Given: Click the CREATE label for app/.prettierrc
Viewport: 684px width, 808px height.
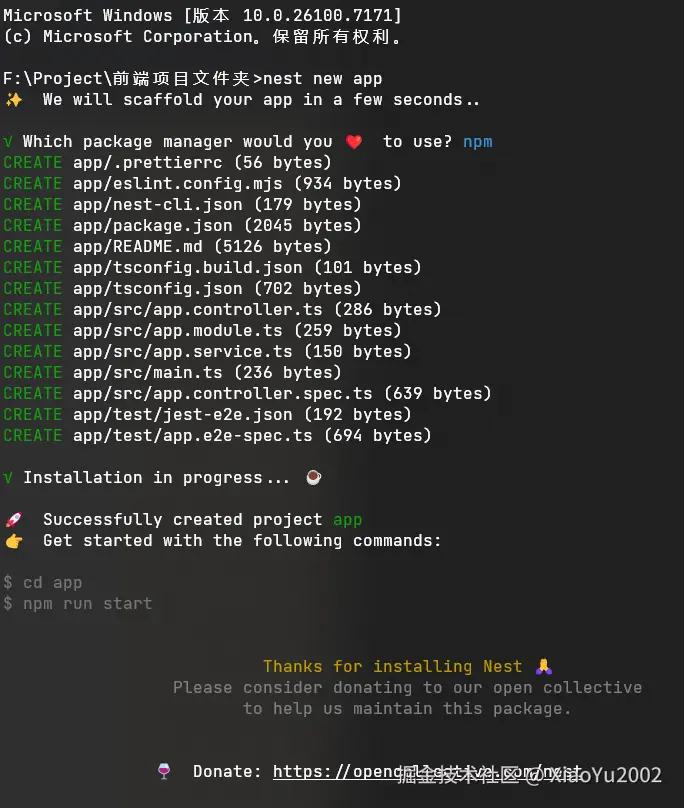Looking at the screenshot, I should tap(32, 163).
